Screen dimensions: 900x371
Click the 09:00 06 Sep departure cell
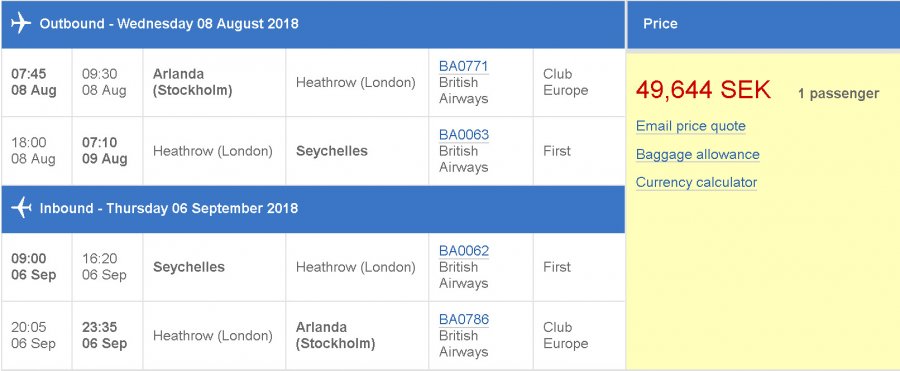(37, 267)
